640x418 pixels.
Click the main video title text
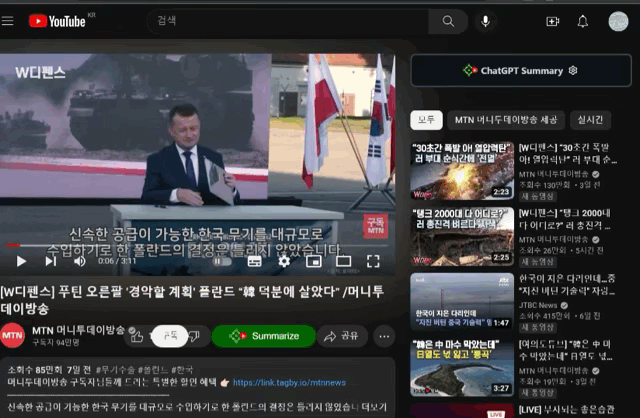pyautogui.click(x=192, y=300)
